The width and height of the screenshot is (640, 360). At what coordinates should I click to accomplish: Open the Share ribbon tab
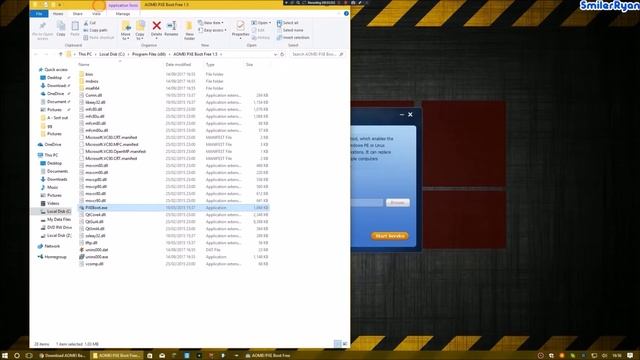point(78,14)
